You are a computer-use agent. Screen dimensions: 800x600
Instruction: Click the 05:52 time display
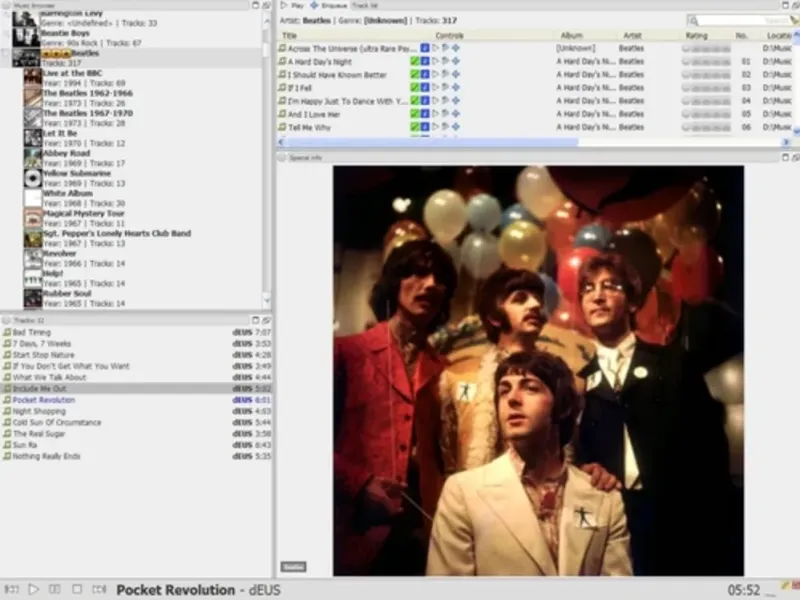tap(744, 590)
